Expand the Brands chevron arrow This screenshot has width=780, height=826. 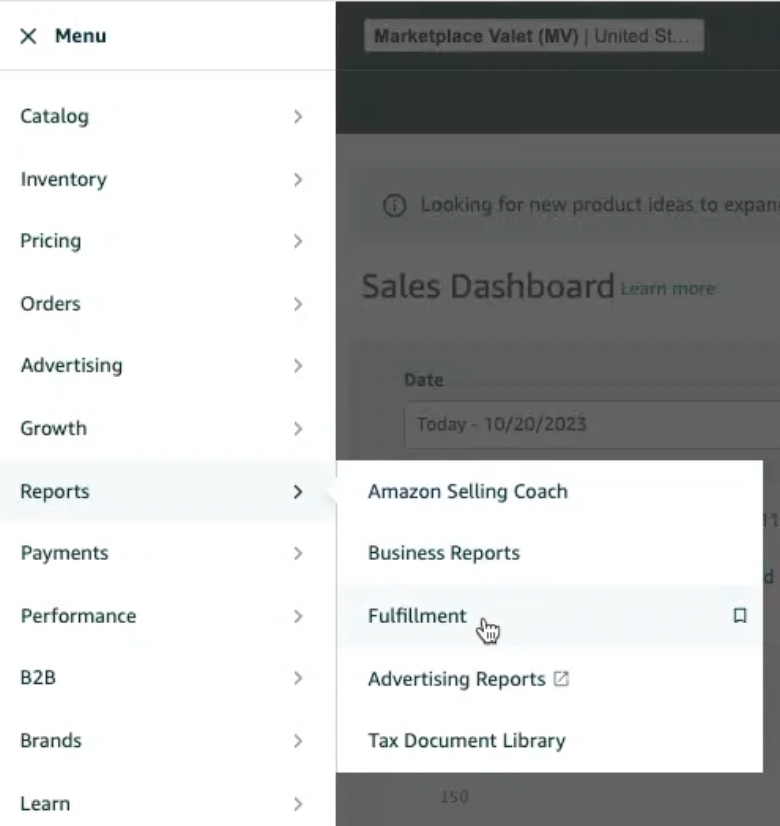(x=297, y=741)
